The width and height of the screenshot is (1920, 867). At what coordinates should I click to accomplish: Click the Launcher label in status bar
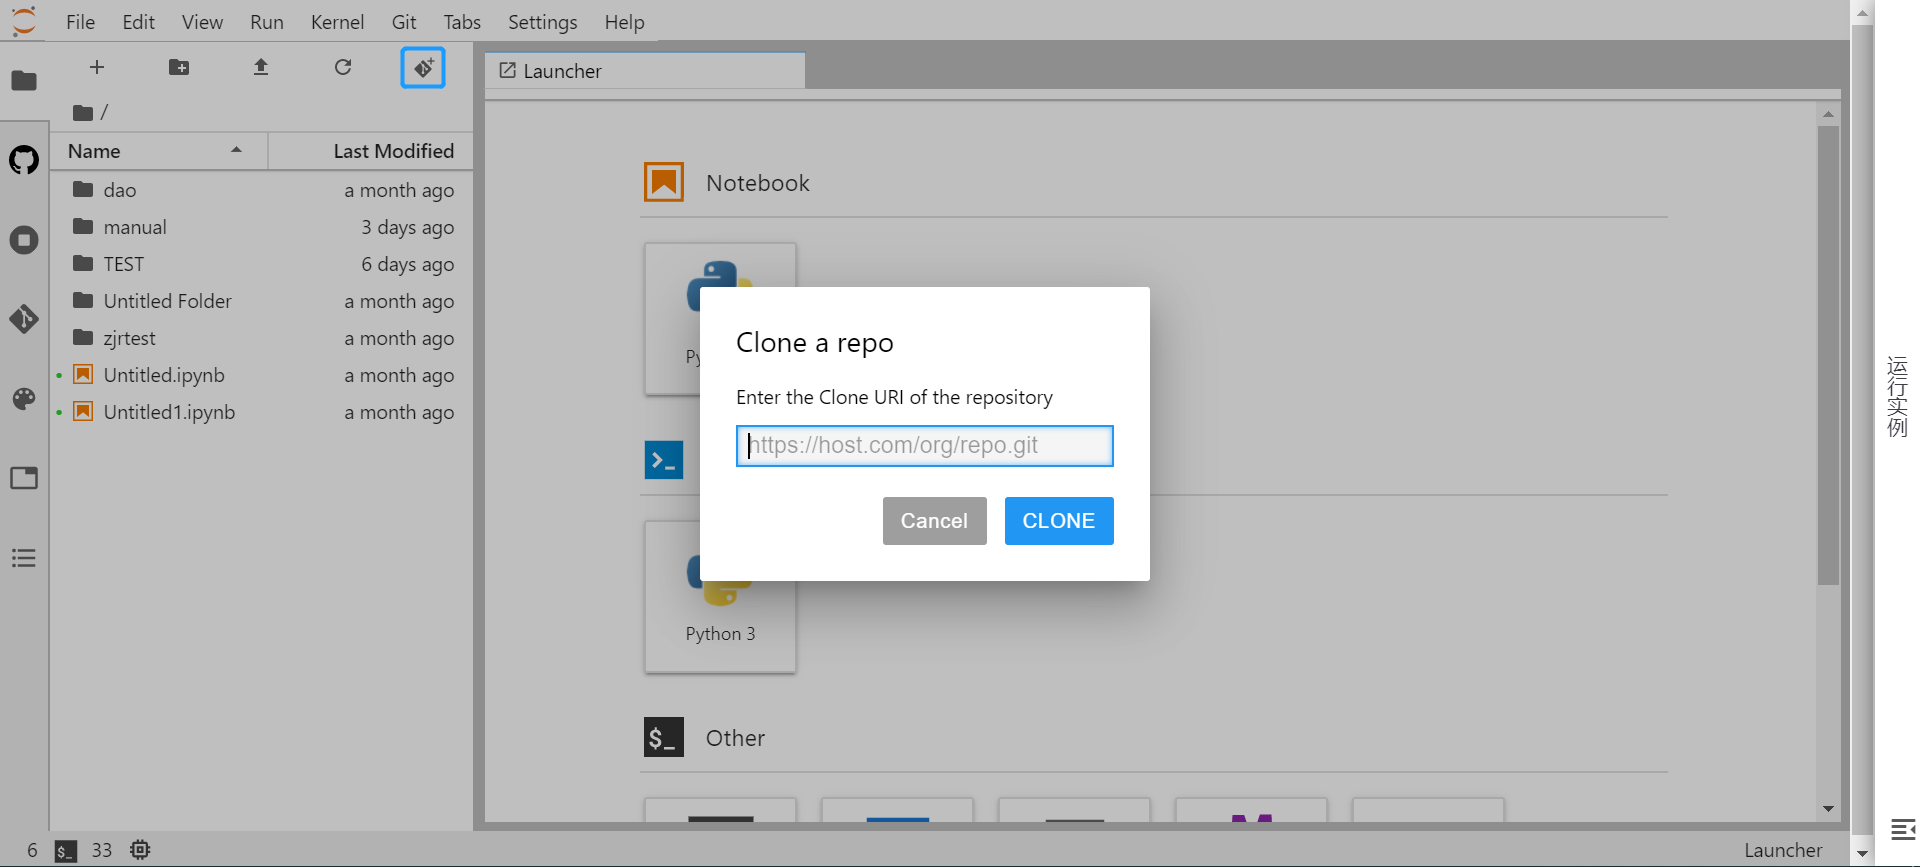pyautogui.click(x=1783, y=850)
